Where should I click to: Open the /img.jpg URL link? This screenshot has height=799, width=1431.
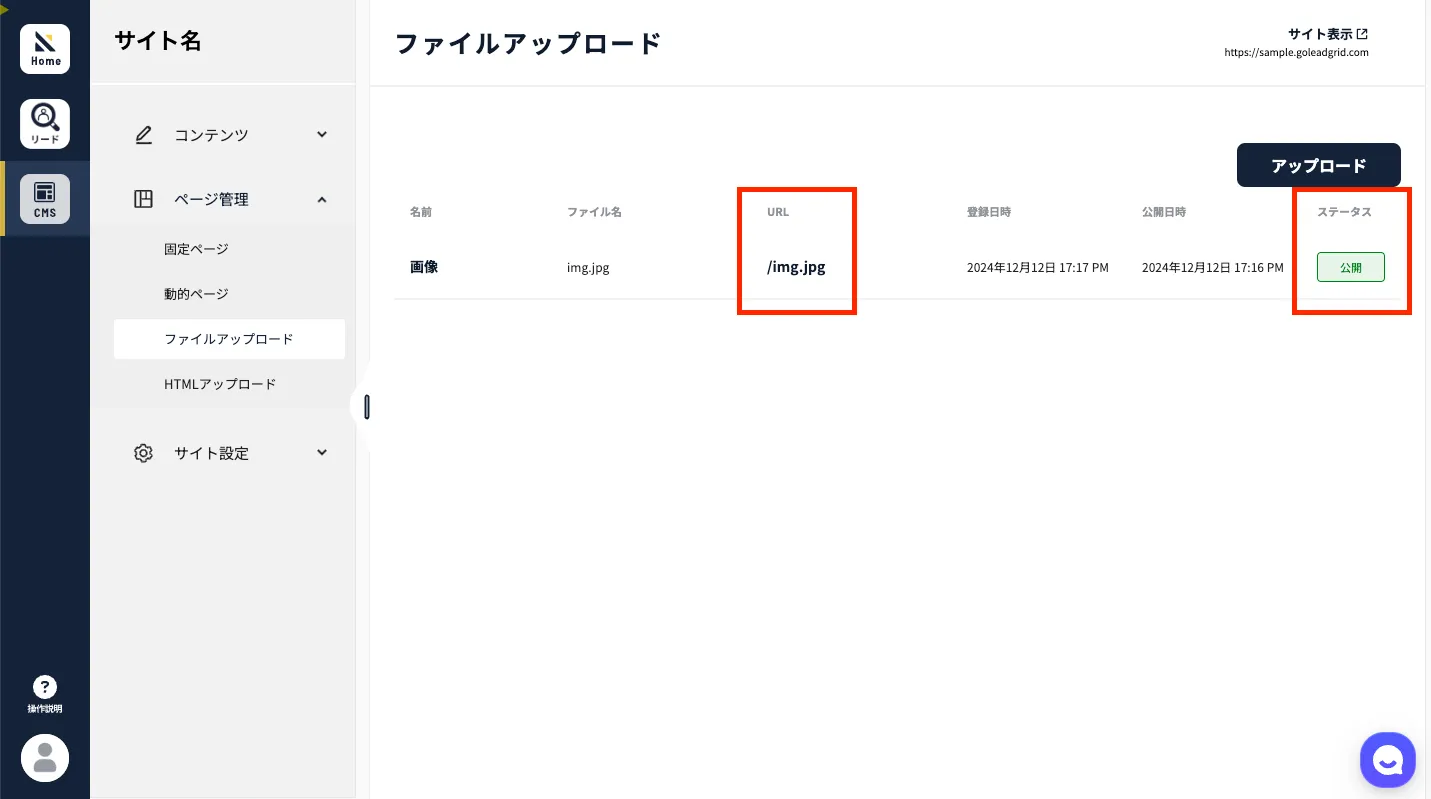coord(796,267)
